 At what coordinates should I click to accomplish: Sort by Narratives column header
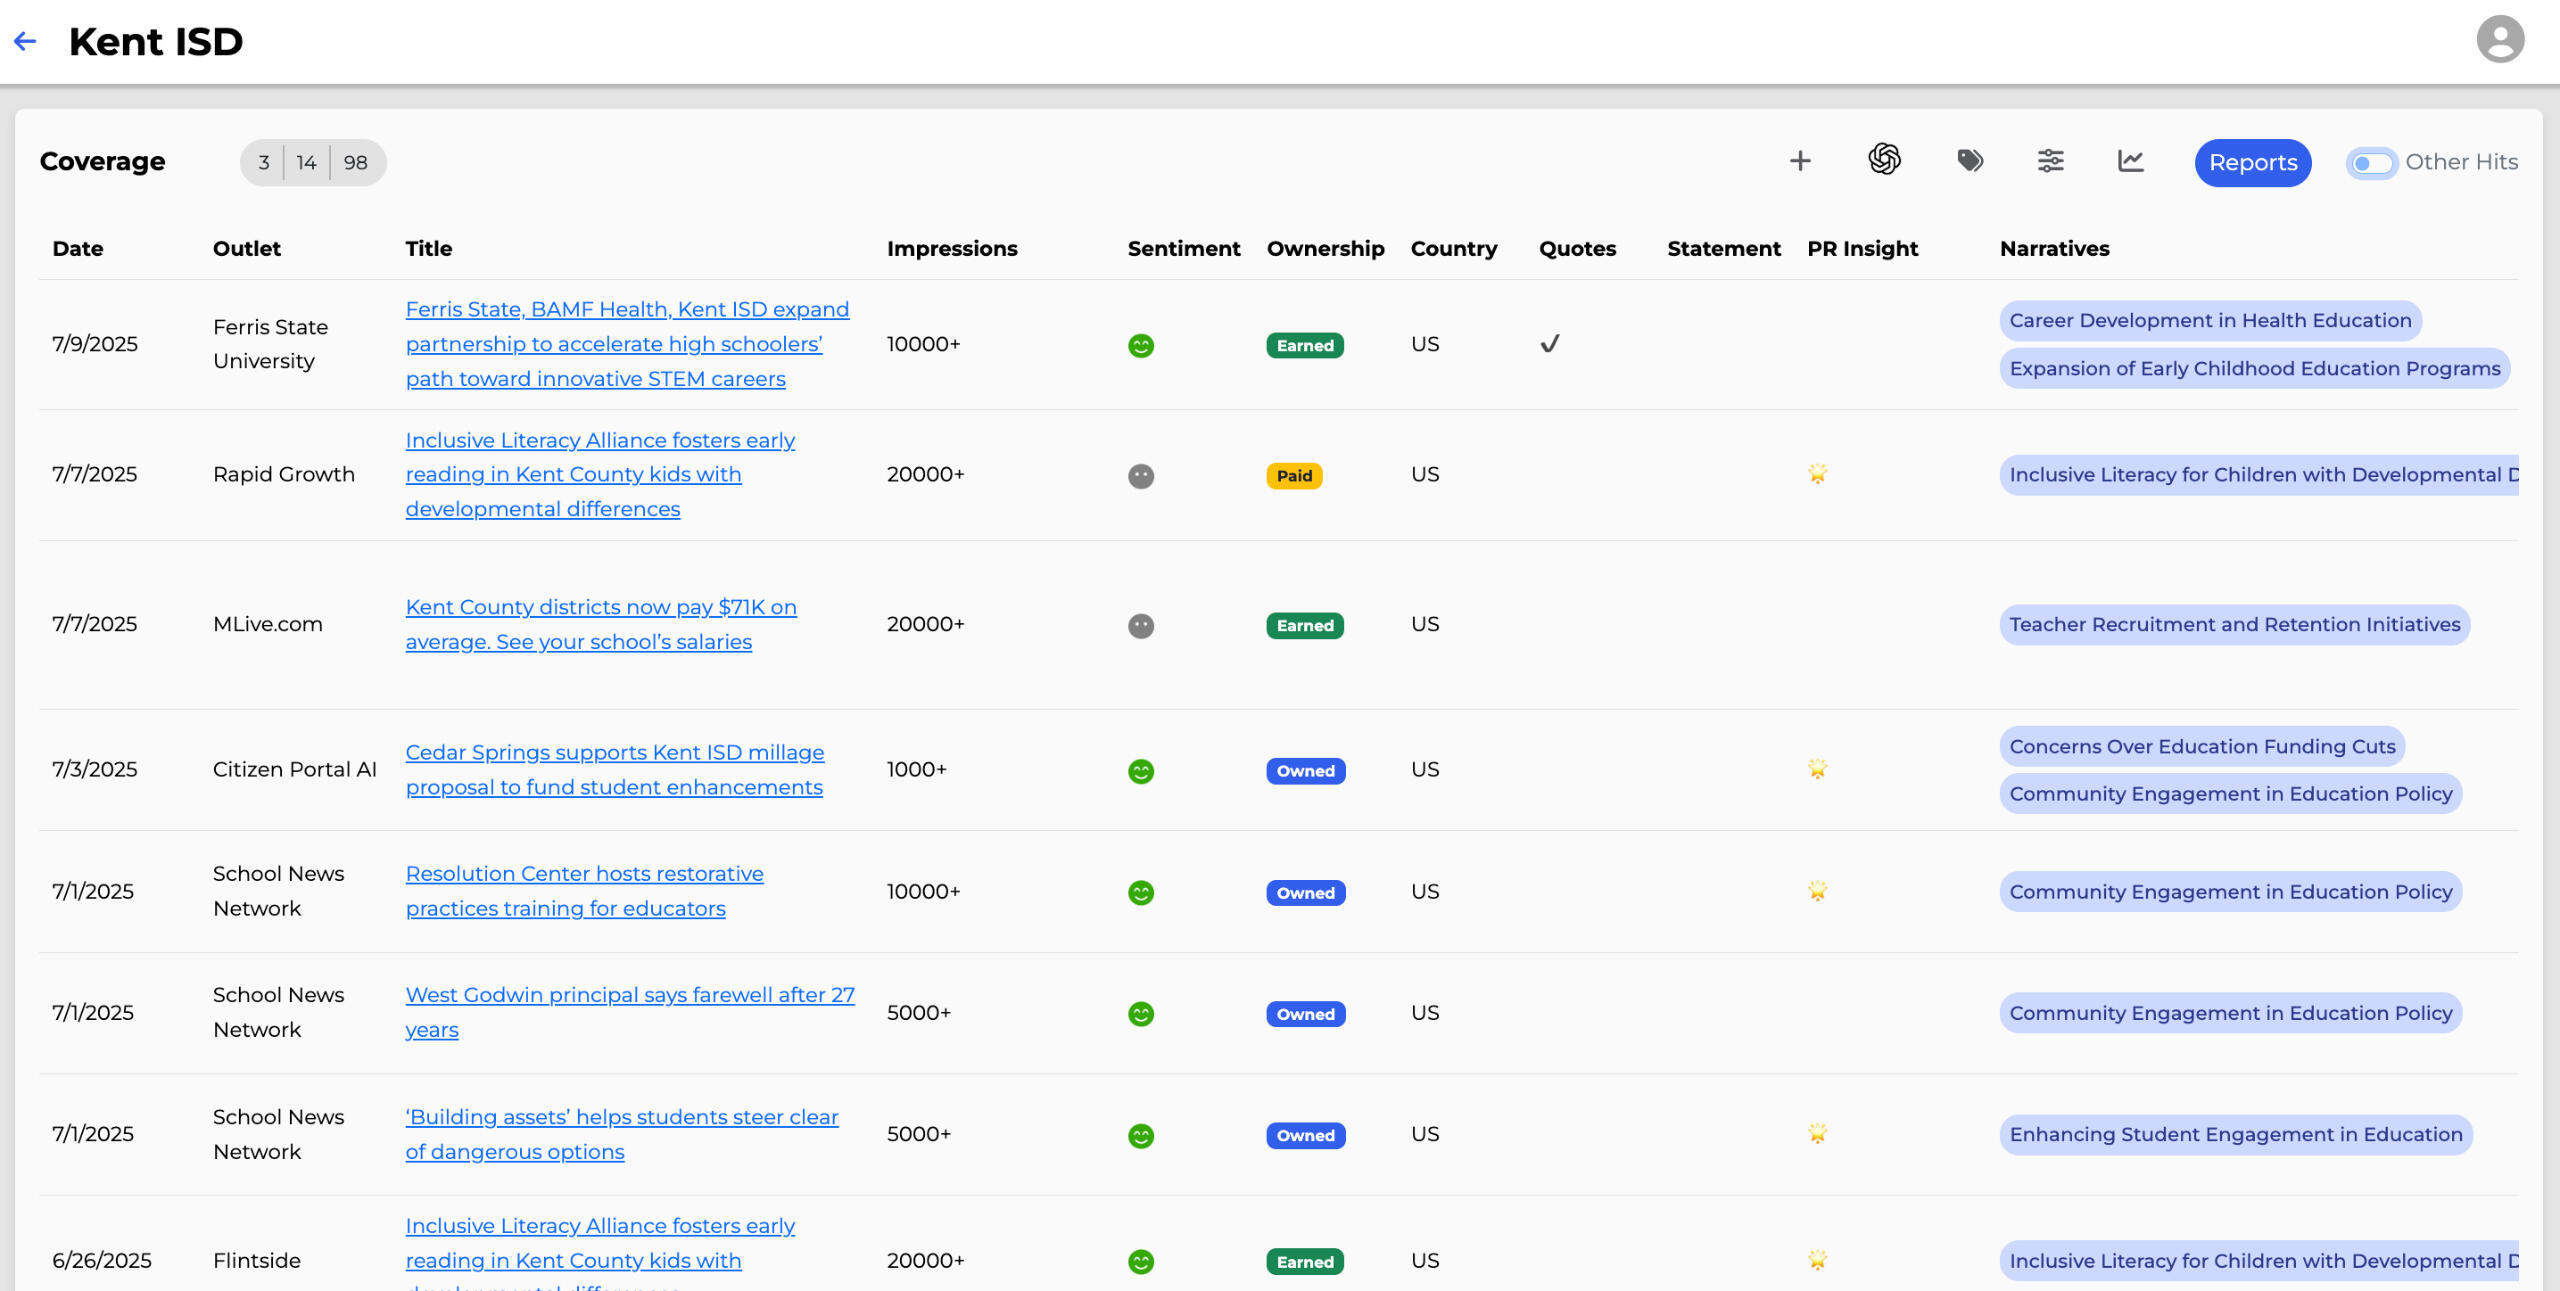coord(2054,248)
